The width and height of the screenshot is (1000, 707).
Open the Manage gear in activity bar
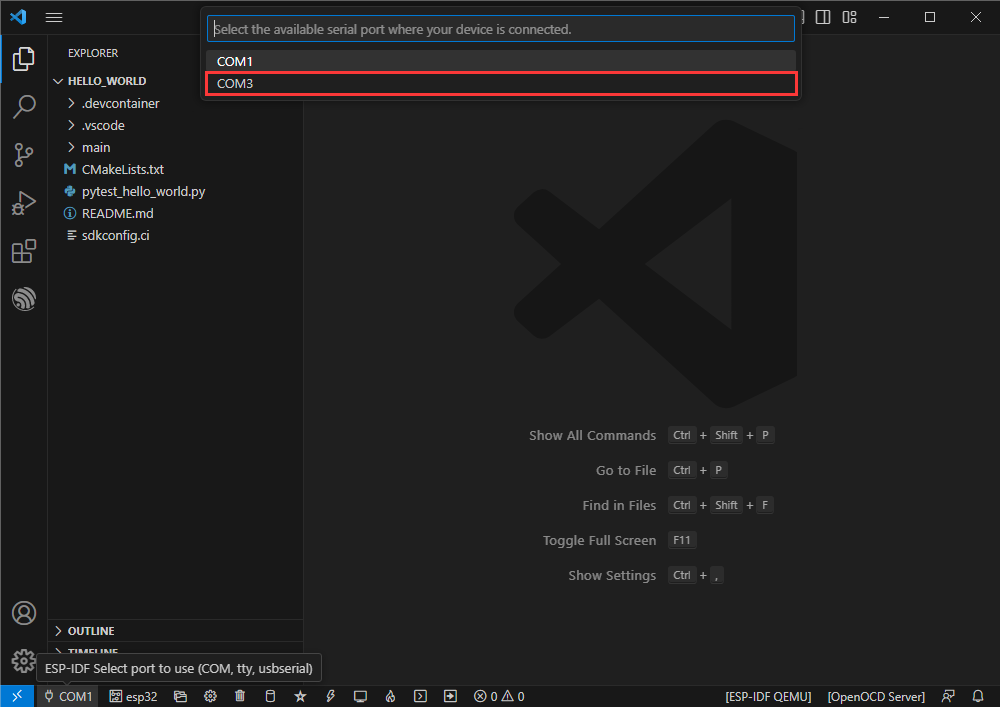click(24, 661)
